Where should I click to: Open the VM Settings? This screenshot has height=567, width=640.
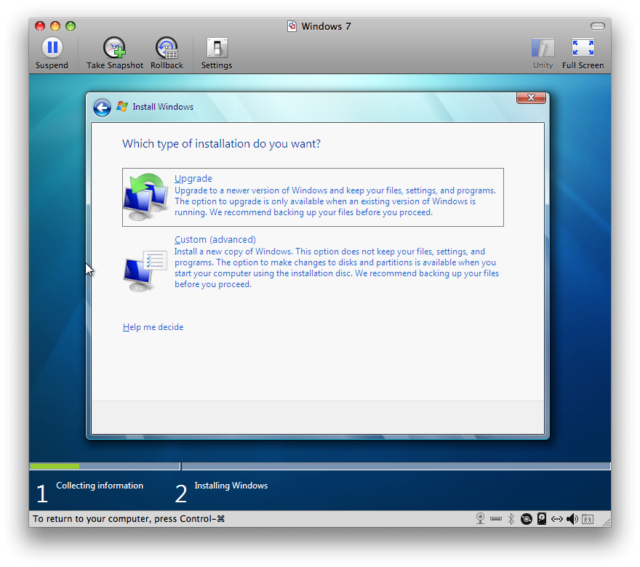[216, 53]
